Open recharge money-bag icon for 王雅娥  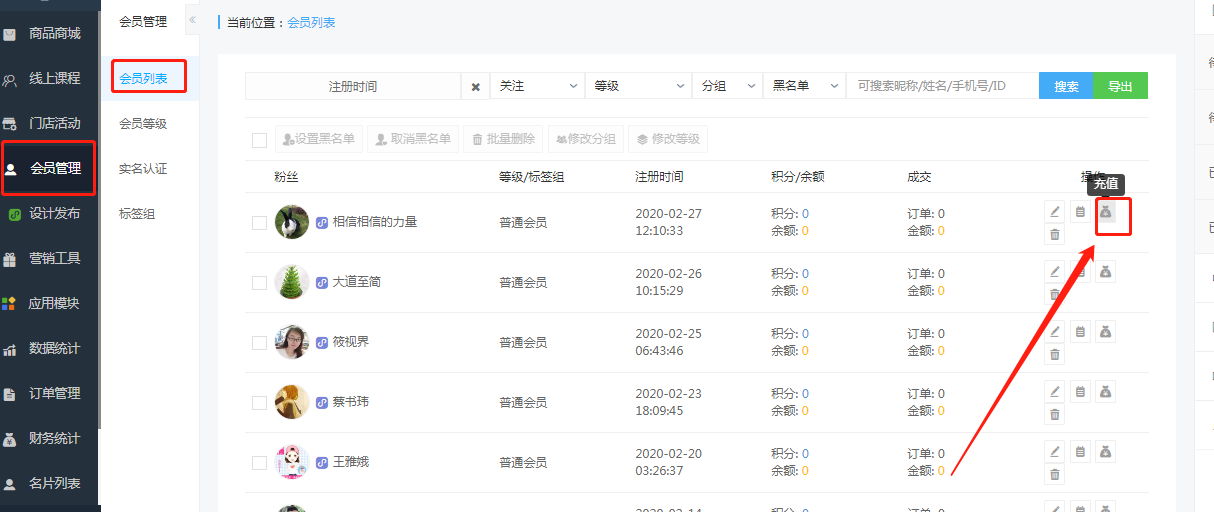1105,451
